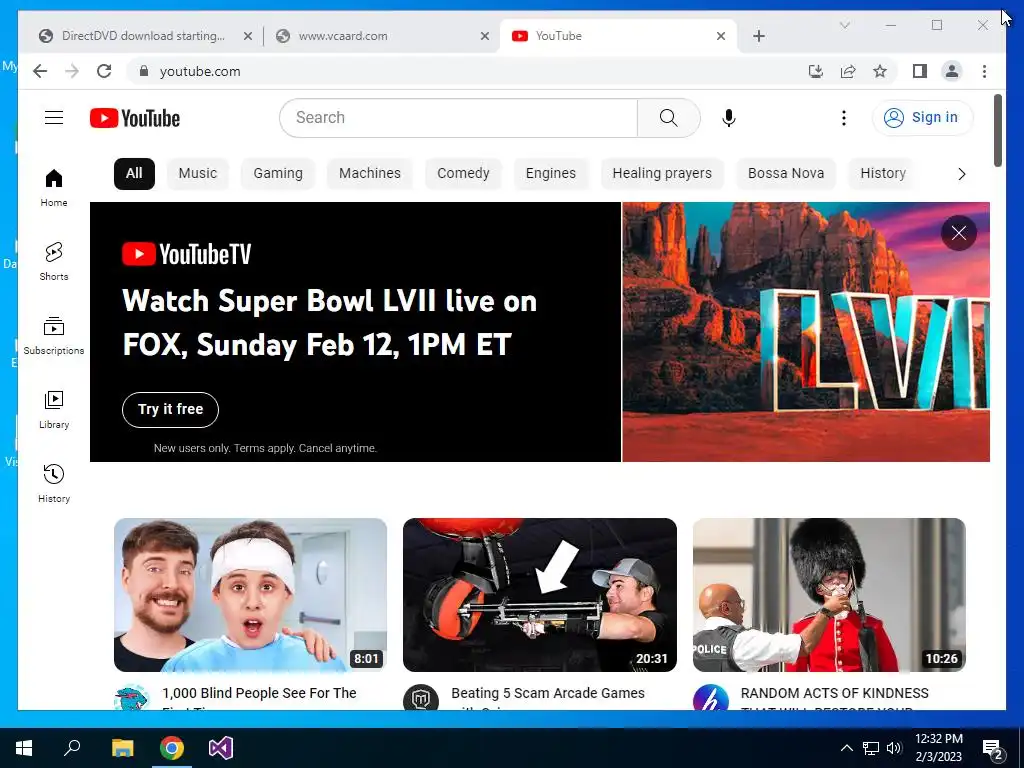Toggle the Chrome side panel

coord(920,71)
